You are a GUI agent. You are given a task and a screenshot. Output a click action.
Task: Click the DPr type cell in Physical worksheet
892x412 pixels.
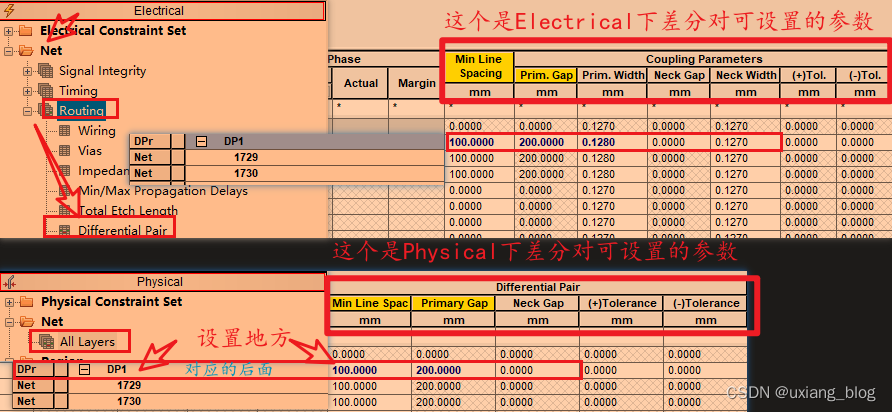[34, 369]
